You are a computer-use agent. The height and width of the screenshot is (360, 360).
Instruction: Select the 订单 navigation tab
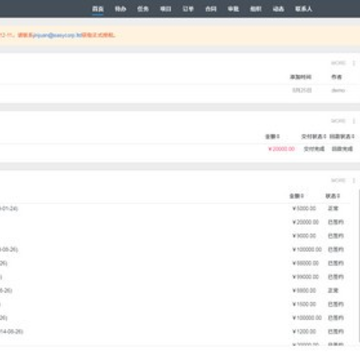pos(188,9)
